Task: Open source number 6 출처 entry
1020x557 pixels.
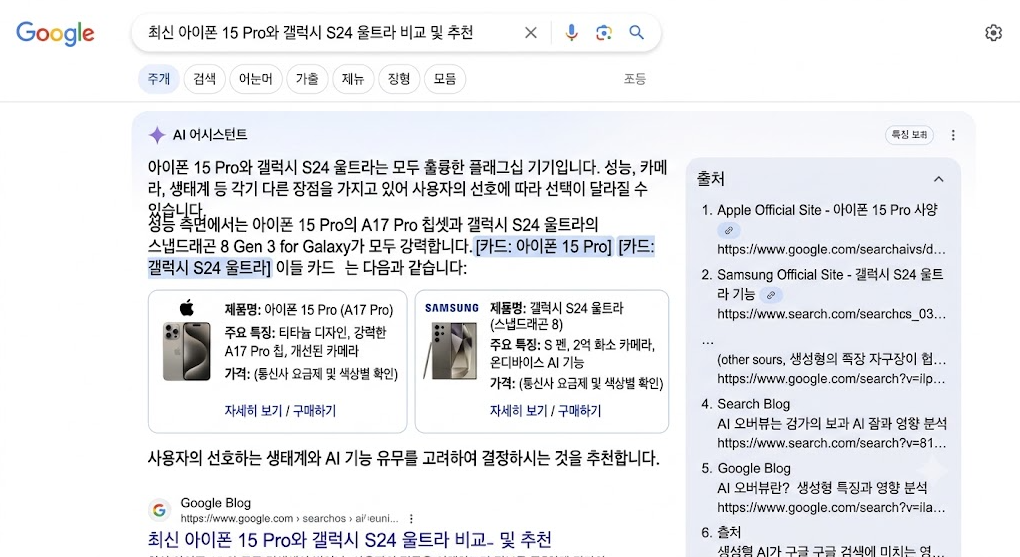Action: [729, 532]
